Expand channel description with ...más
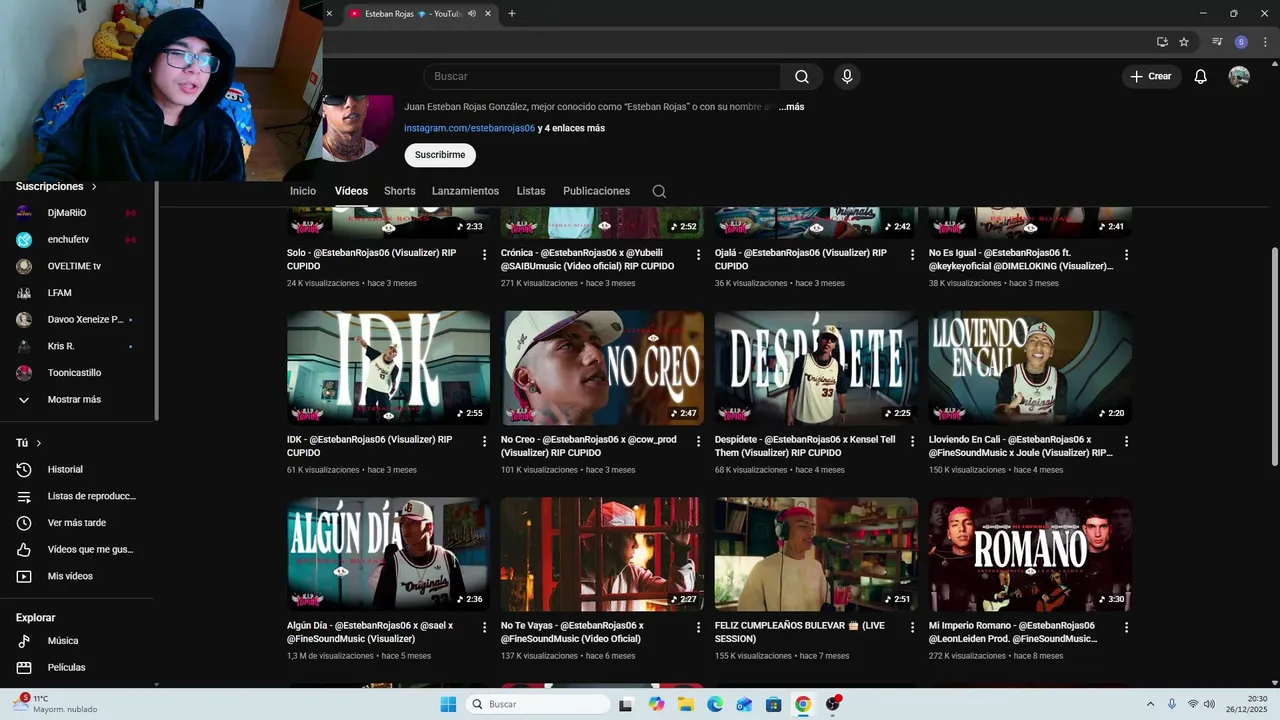This screenshot has height=720, width=1280. [791, 107]
